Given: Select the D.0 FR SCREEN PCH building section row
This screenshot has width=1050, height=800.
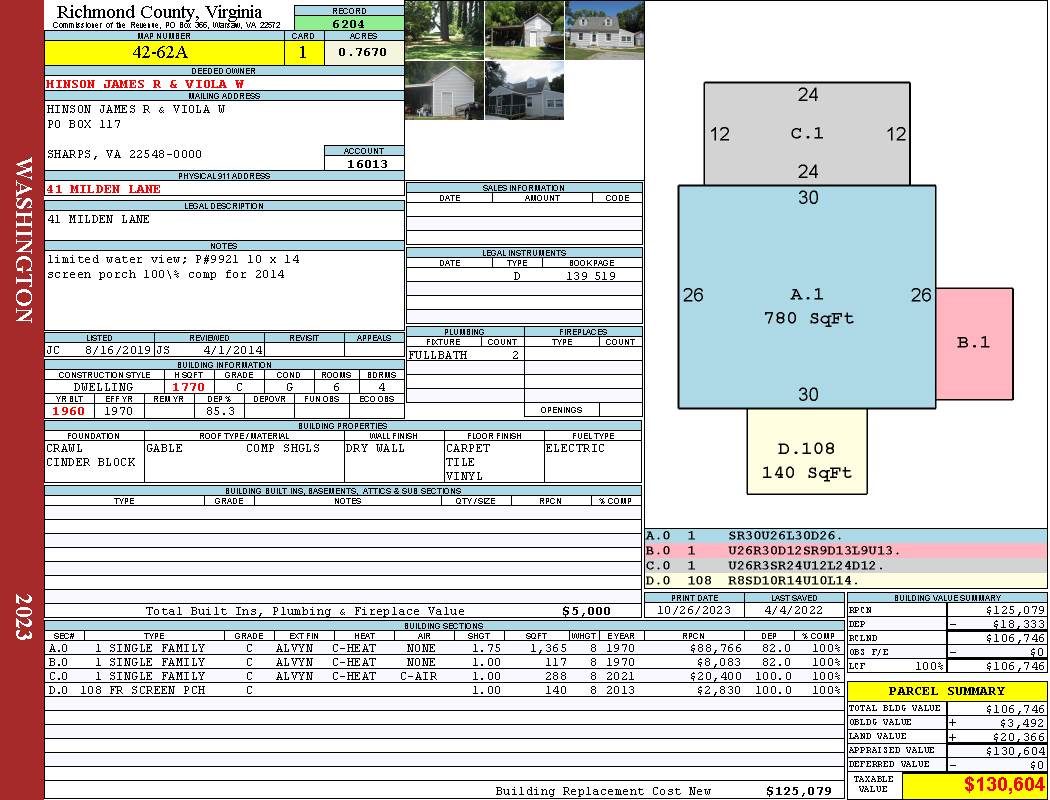Looking at the screenshot, I should point(443,690).
